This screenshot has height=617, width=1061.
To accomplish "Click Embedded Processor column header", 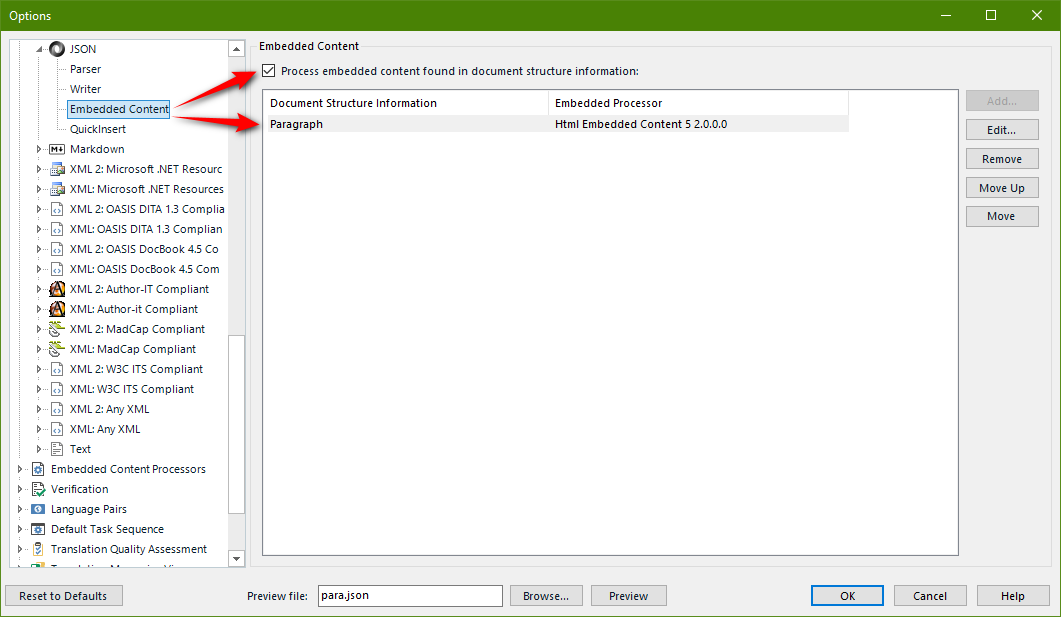I will [698, 104].
